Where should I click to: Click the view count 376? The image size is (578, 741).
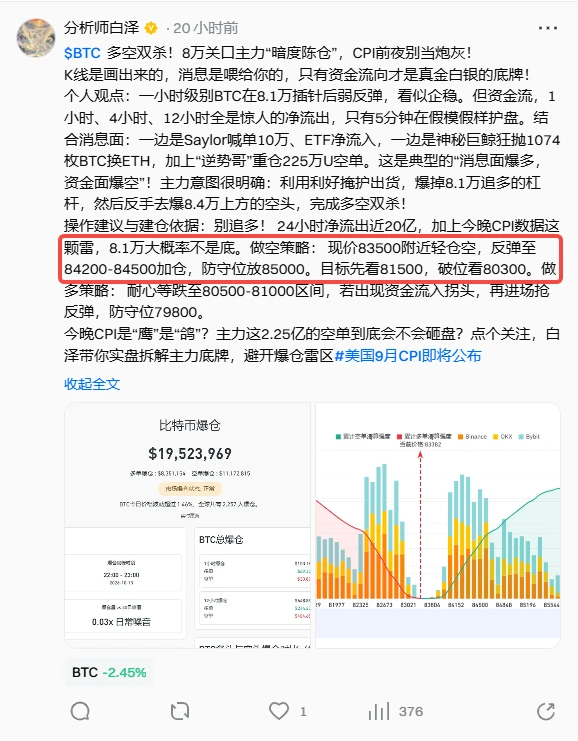click(x=411, y=711)
